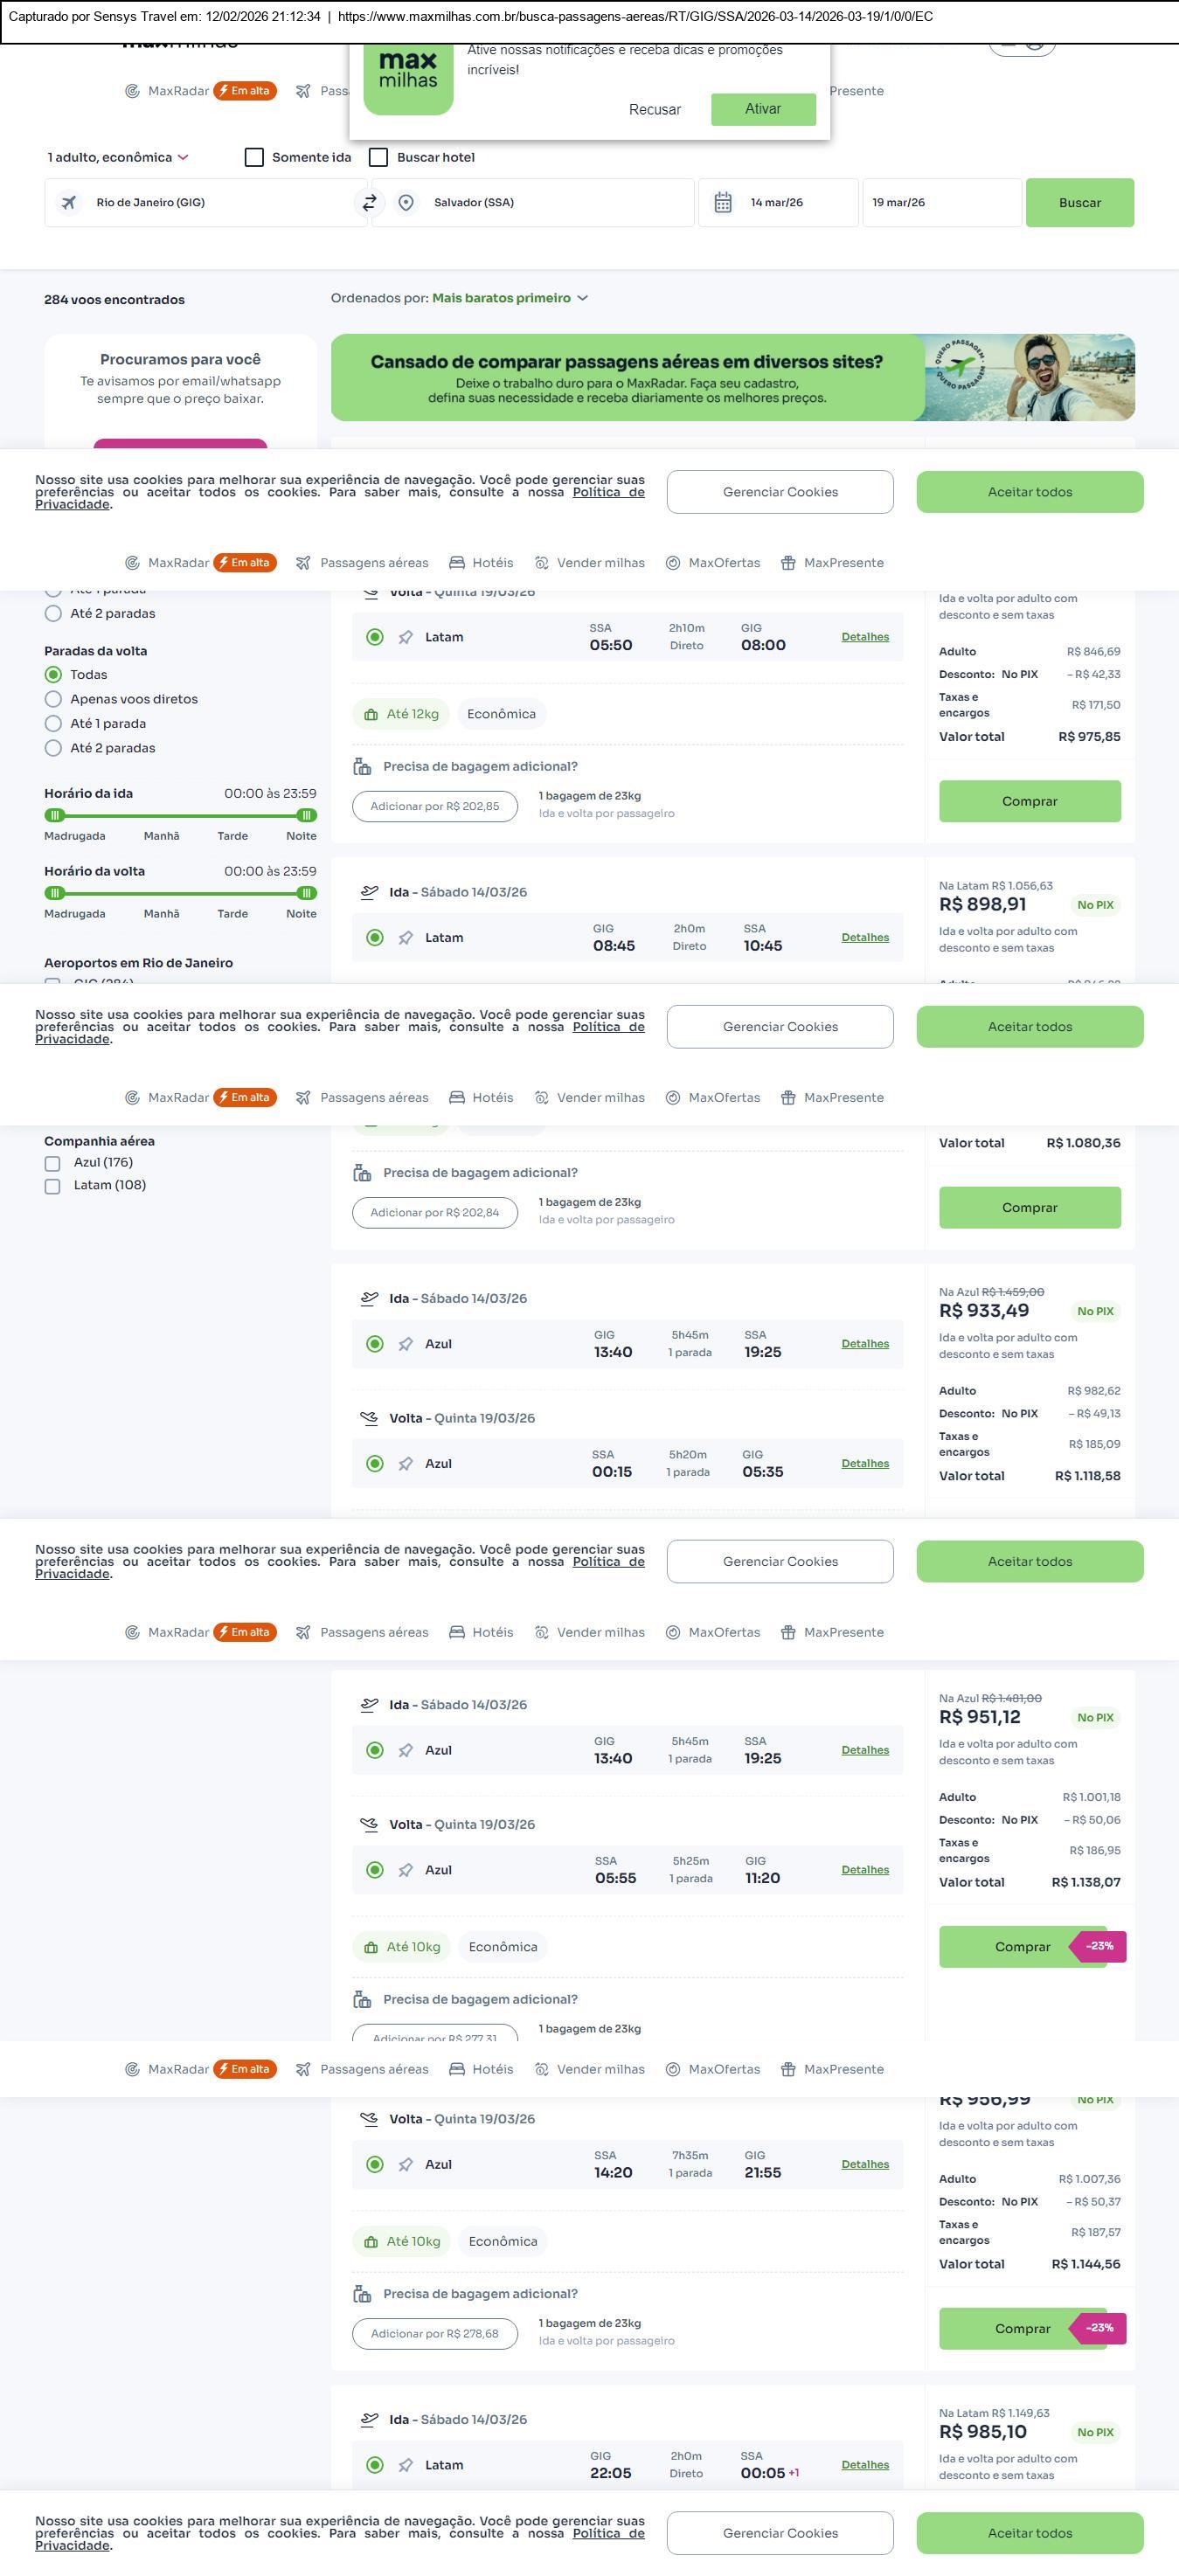
Task: Adjust the 'Horário da ida' slider left handle
Action: pyautogui.click(x=55, y=815)
